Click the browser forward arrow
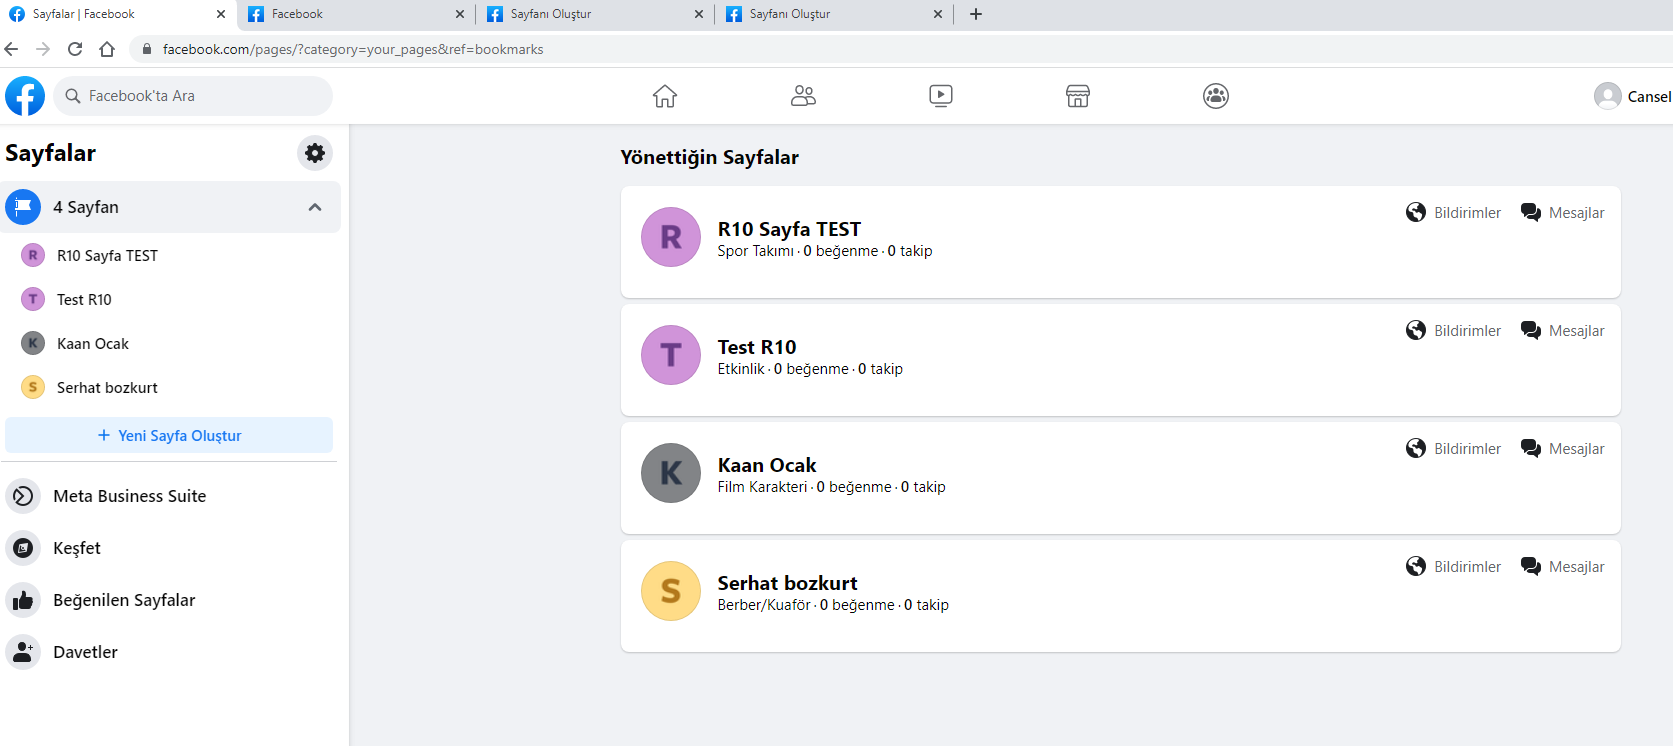The width and height of the screenshot is (1673, 746). pos(43,49)
